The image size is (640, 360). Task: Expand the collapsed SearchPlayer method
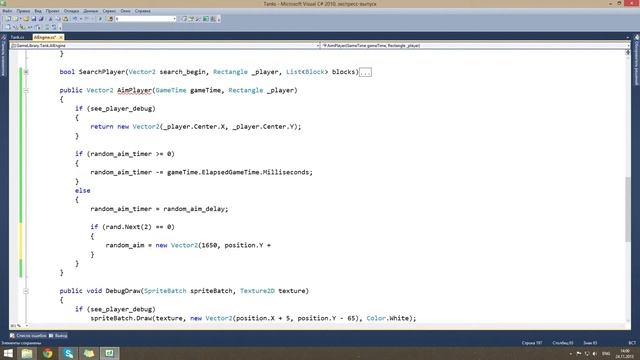point(26,72)
